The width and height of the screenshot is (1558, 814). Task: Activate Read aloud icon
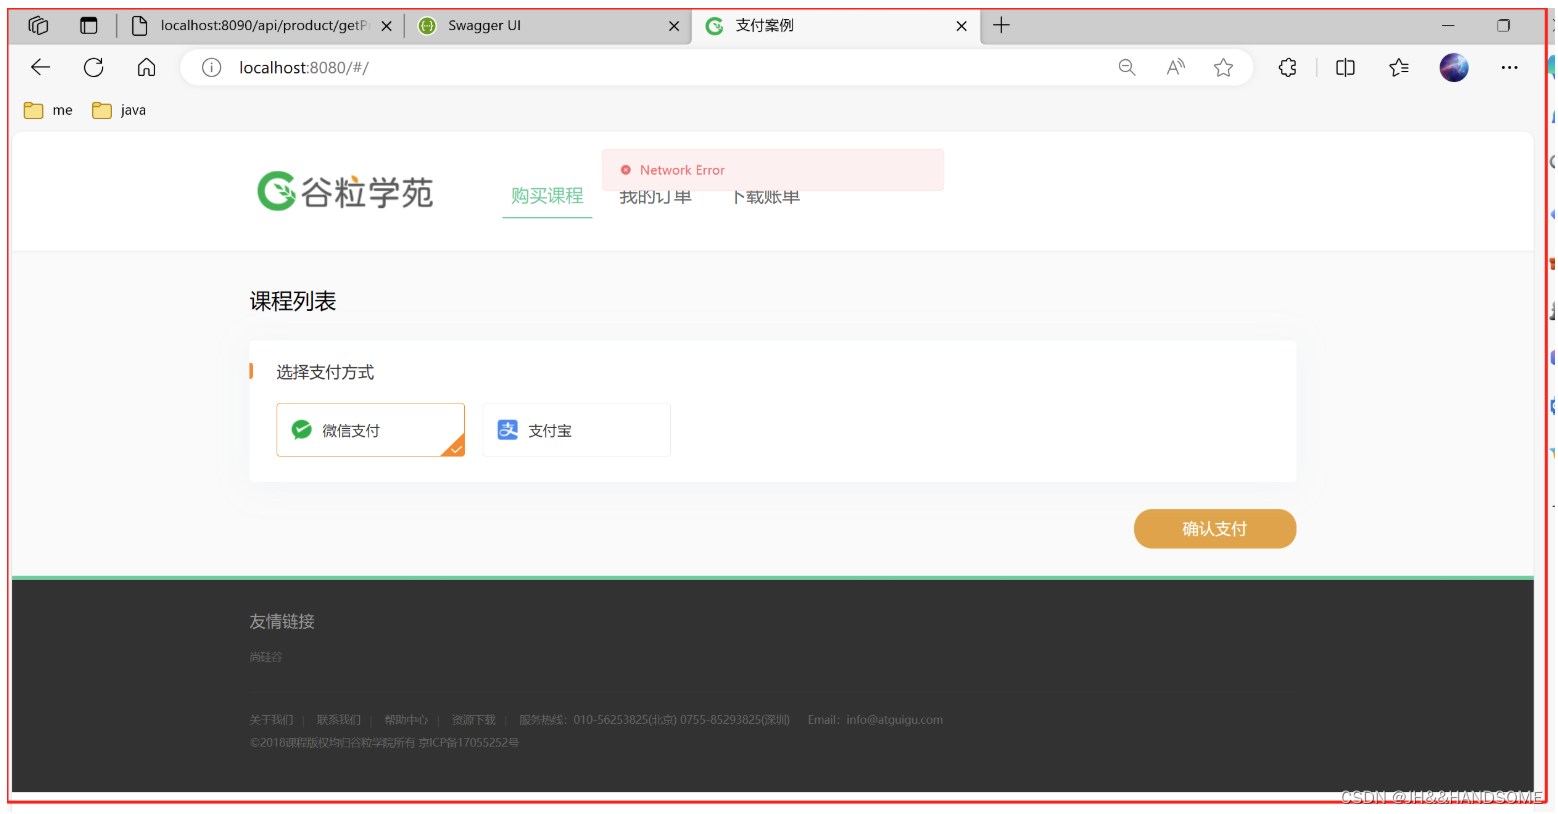click(x=1176, y=67)
